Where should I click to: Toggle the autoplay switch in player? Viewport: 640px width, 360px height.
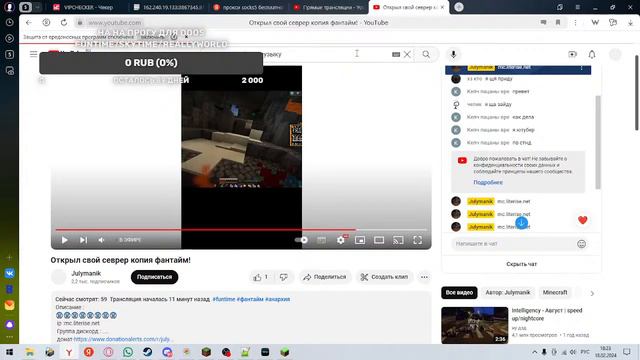(x=301, y=240)
